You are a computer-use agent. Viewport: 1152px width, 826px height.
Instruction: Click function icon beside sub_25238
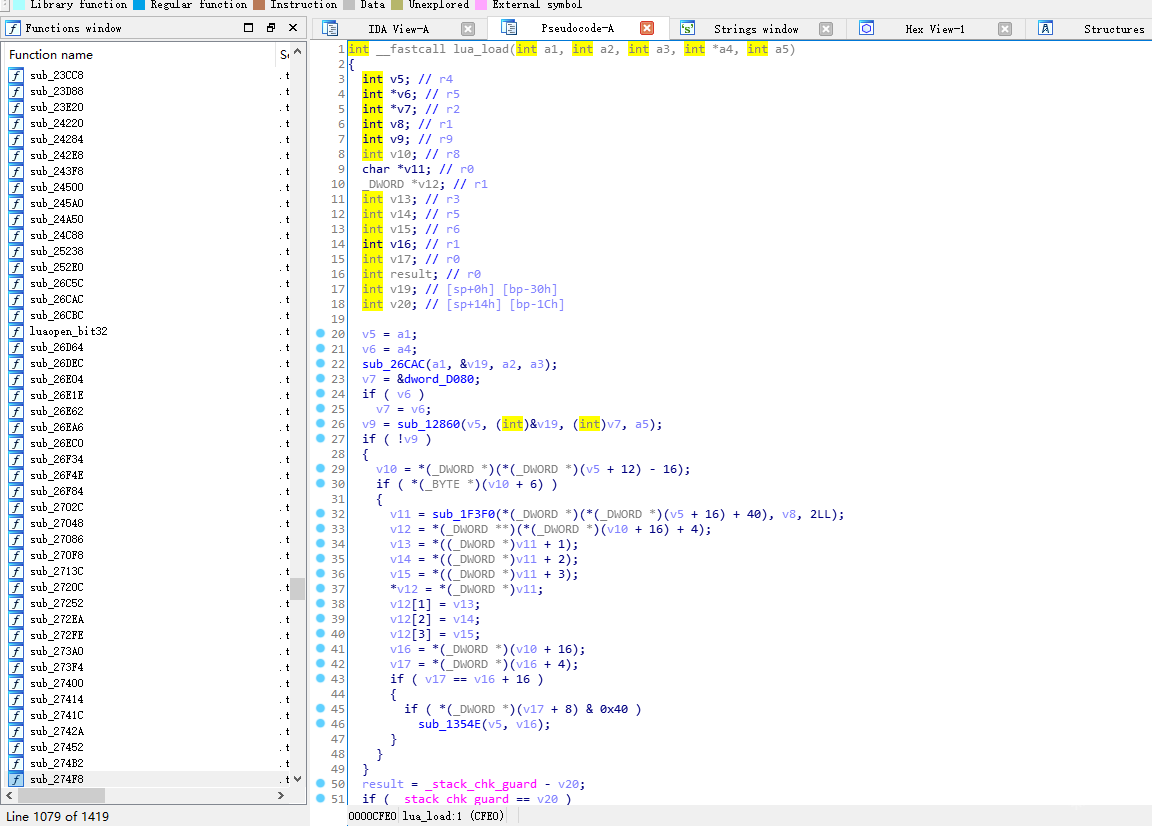point(16,251)
